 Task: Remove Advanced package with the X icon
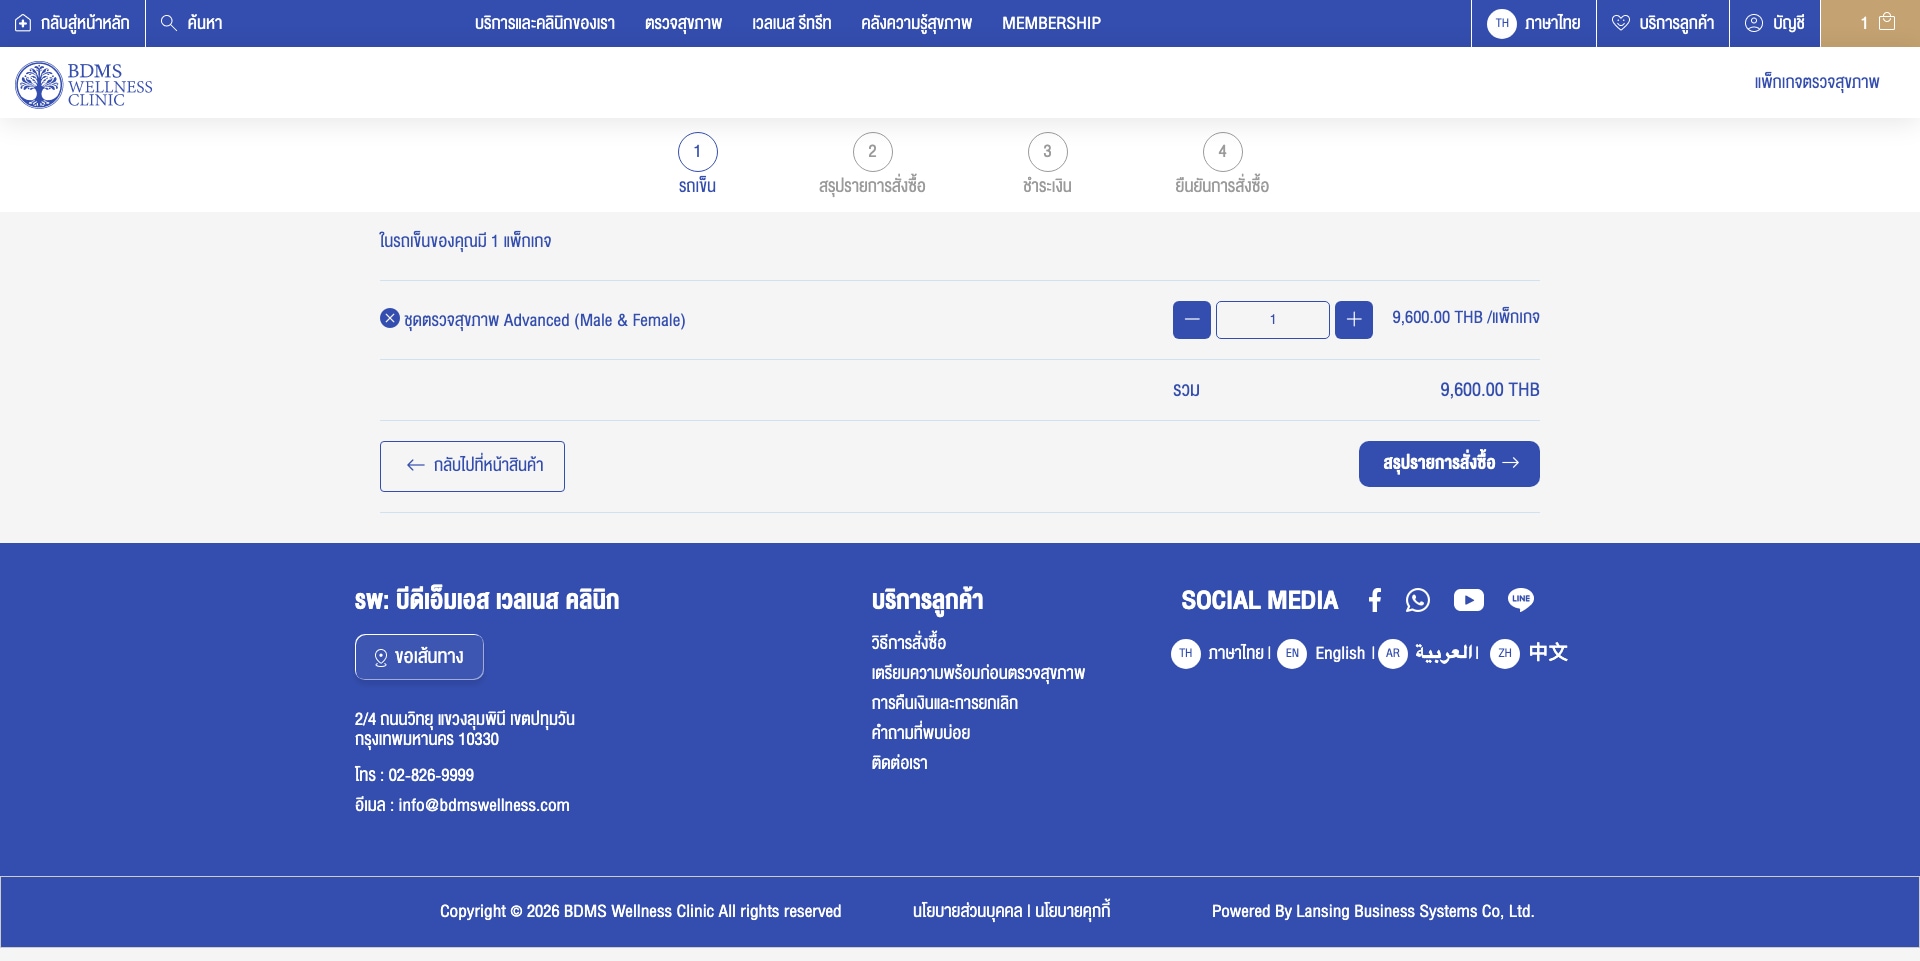click(390, 318)
